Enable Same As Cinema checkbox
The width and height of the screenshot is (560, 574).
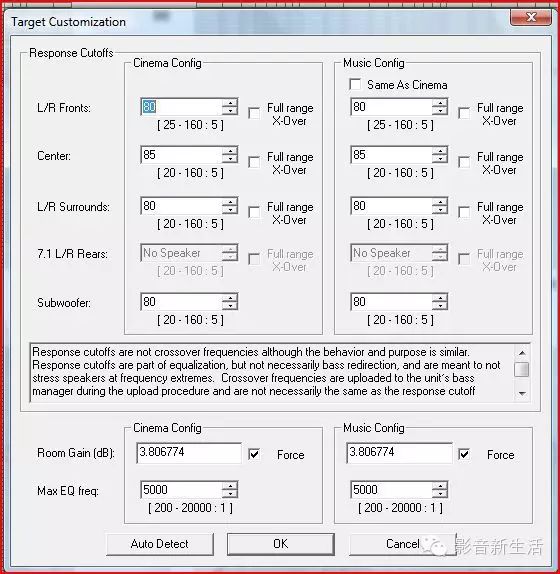click(355, 84)
